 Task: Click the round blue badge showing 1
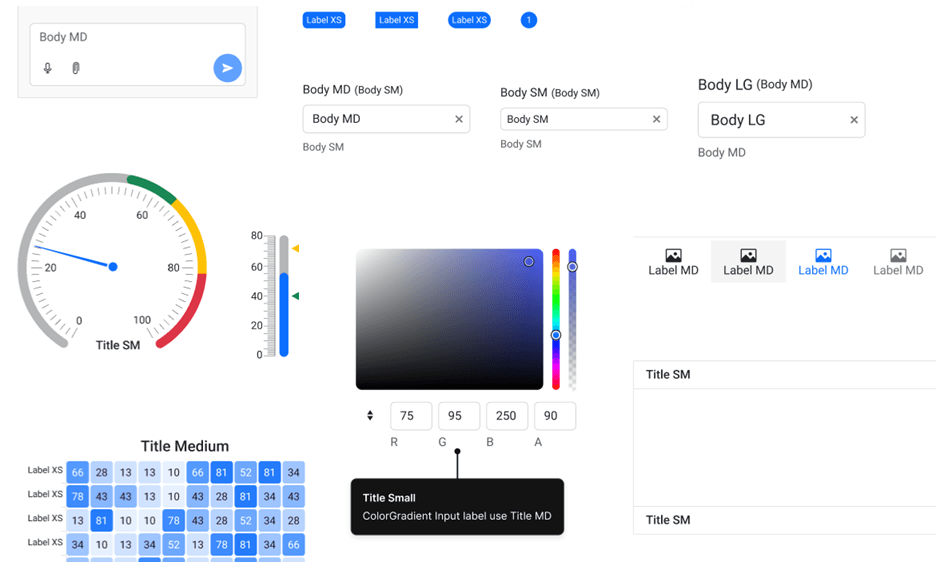click(x=529, y=20)
